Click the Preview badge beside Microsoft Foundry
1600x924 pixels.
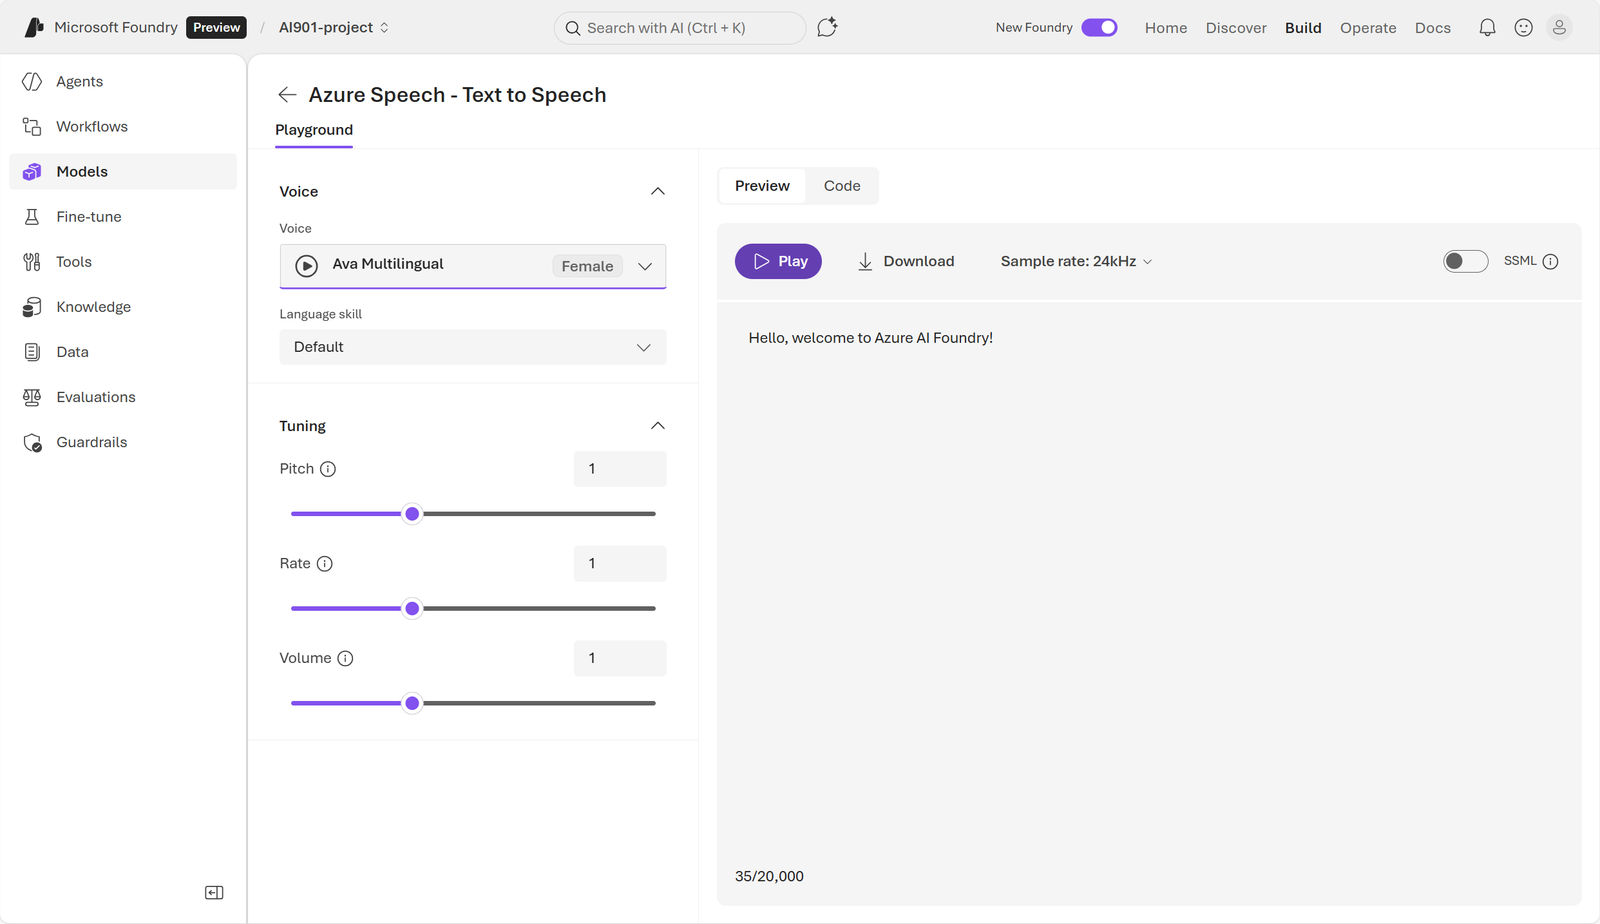pyautogui.click(x=216, y=27)
